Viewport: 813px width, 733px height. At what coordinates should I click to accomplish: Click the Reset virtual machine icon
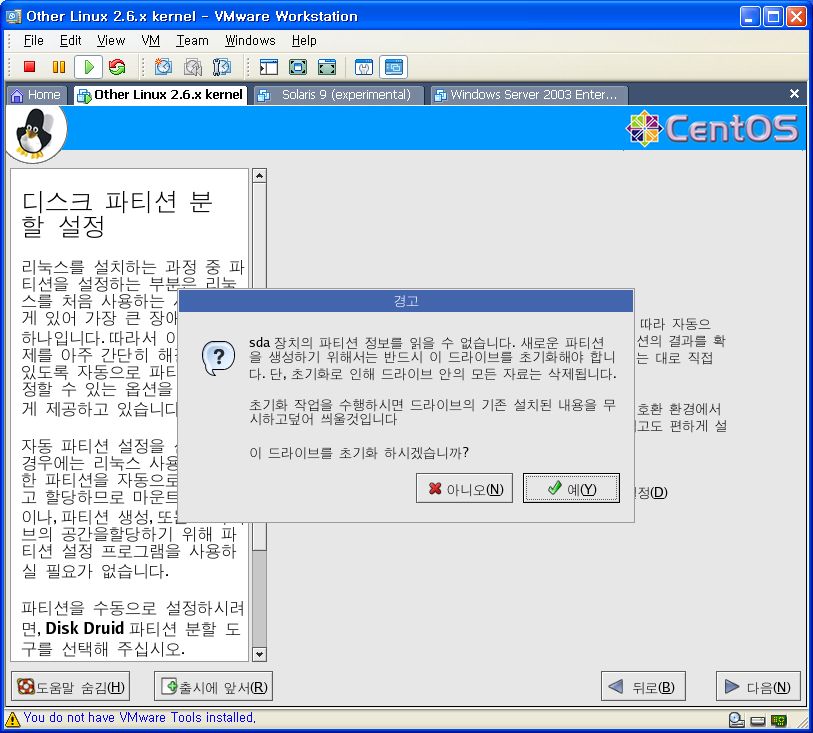click(117, 67)
